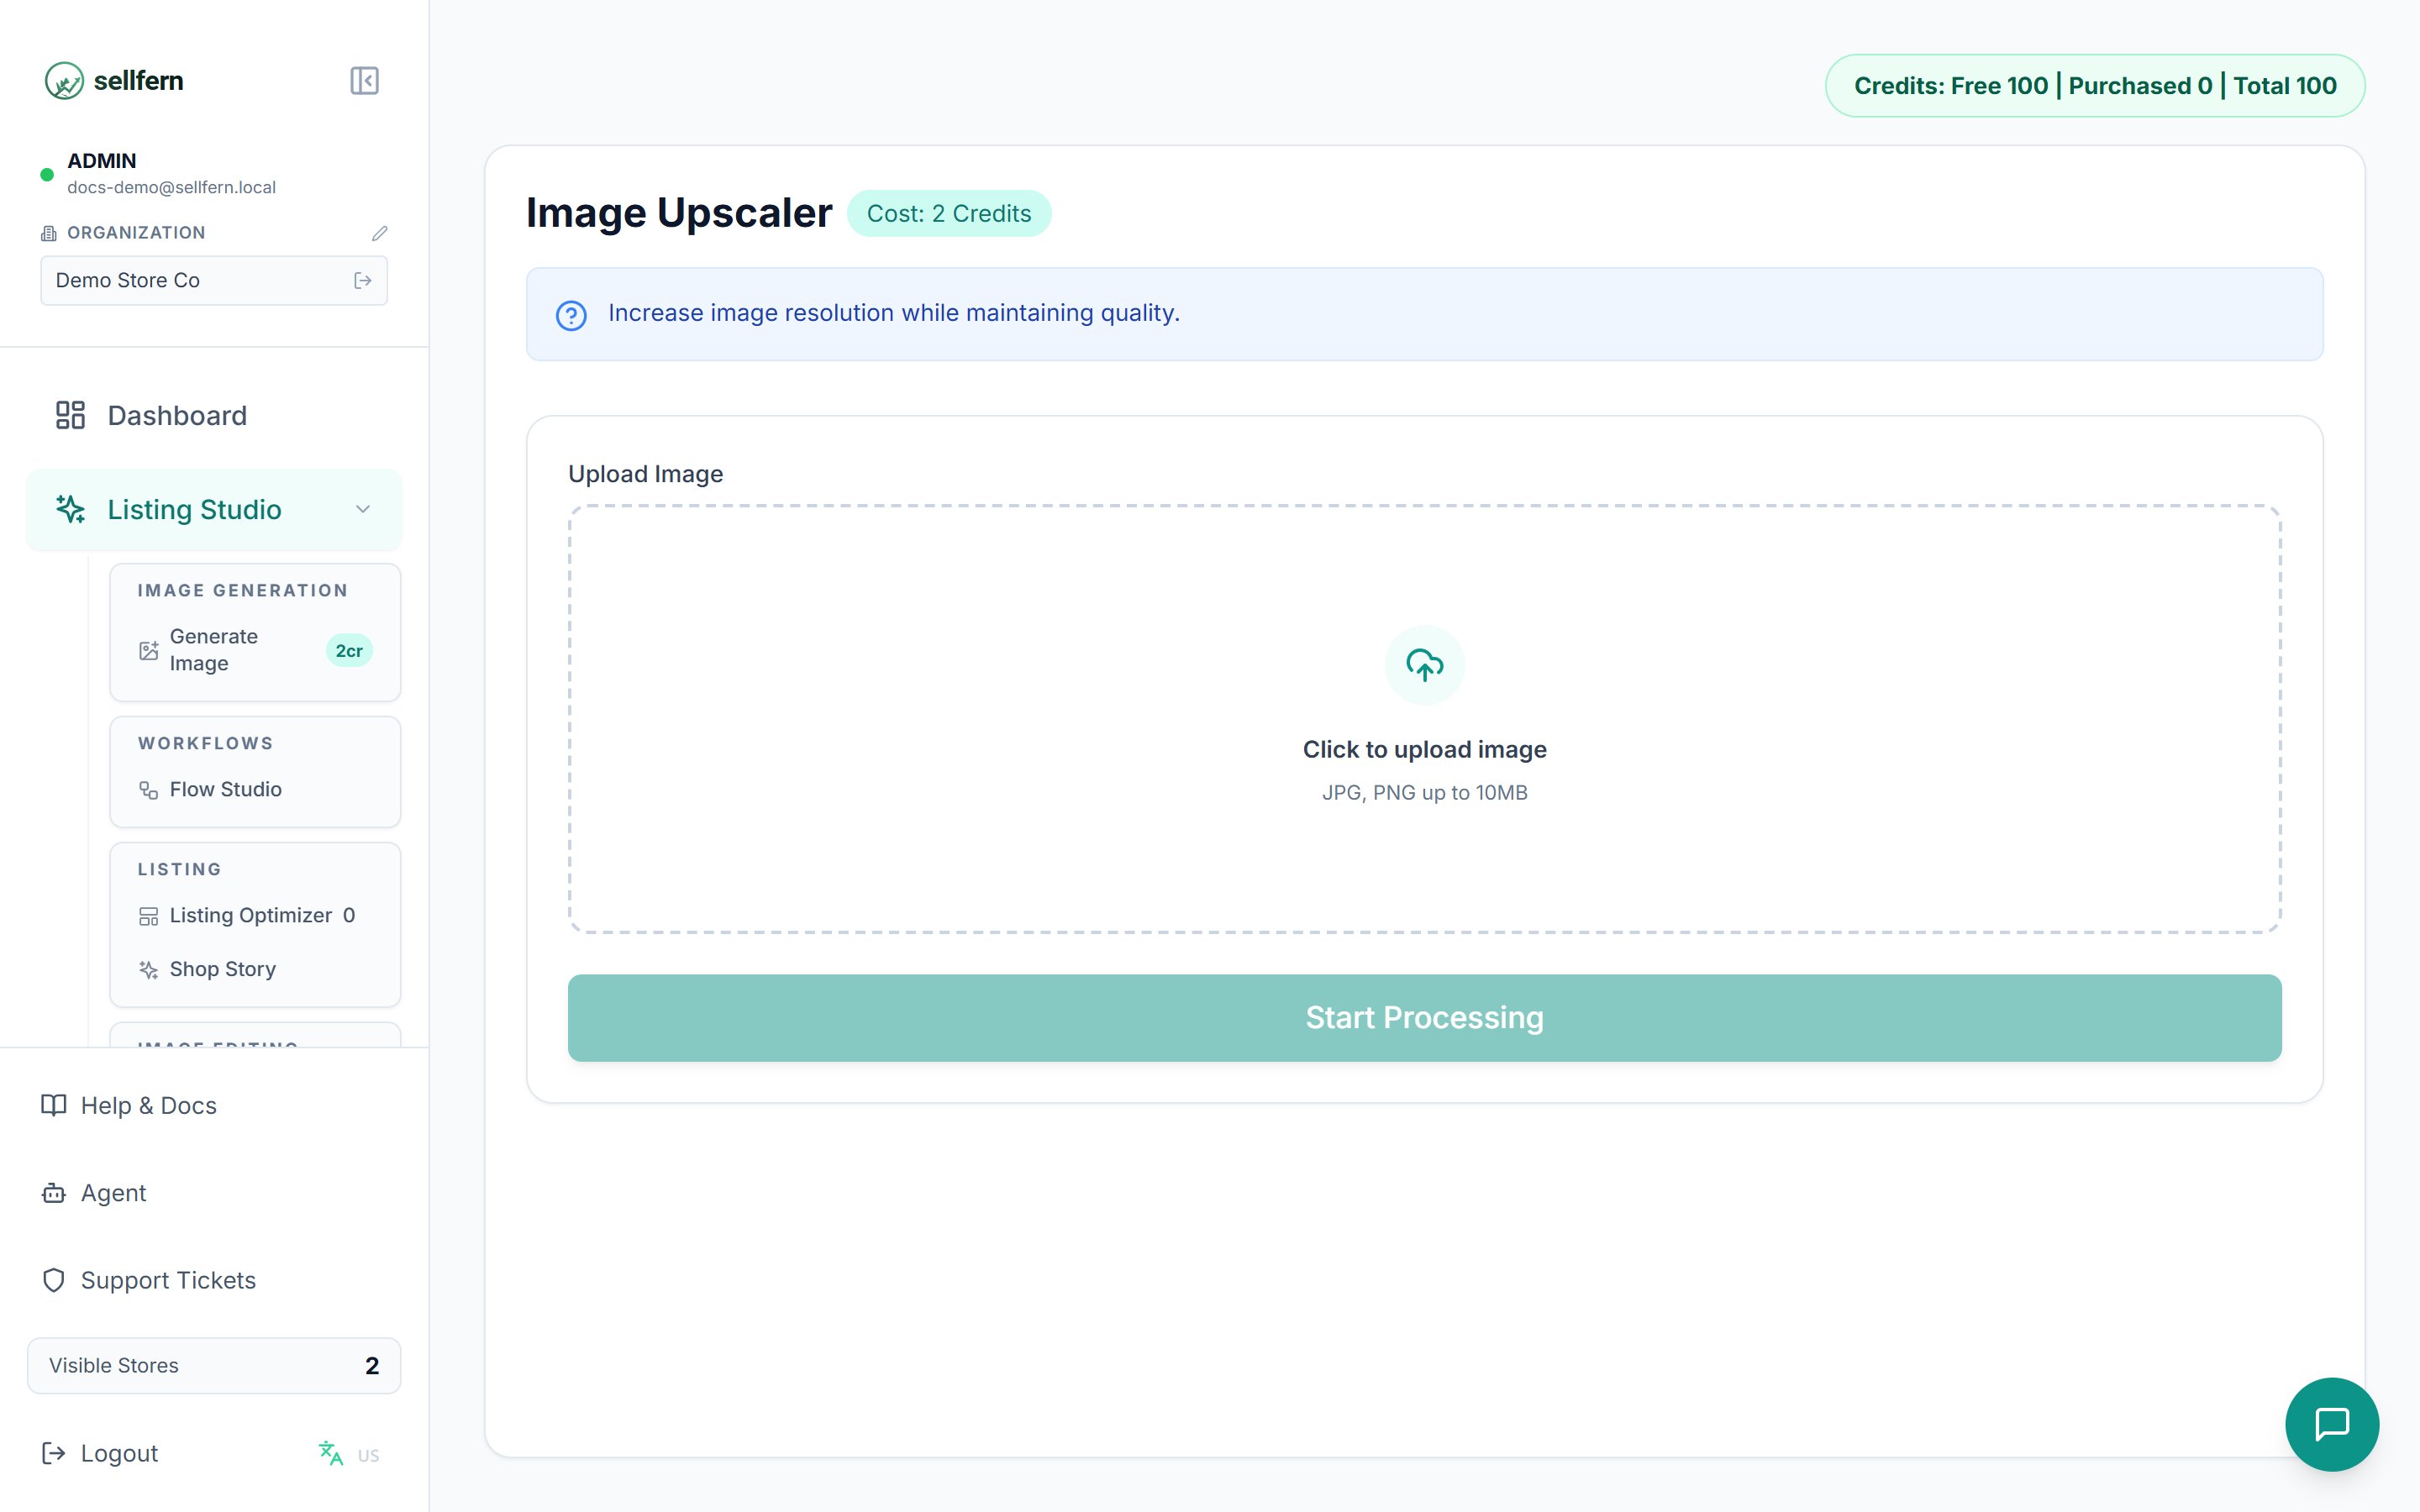Click the Logout arrow icon
The width and height of the screenshot is (2420, 1512).
[x=54, y=1453]
